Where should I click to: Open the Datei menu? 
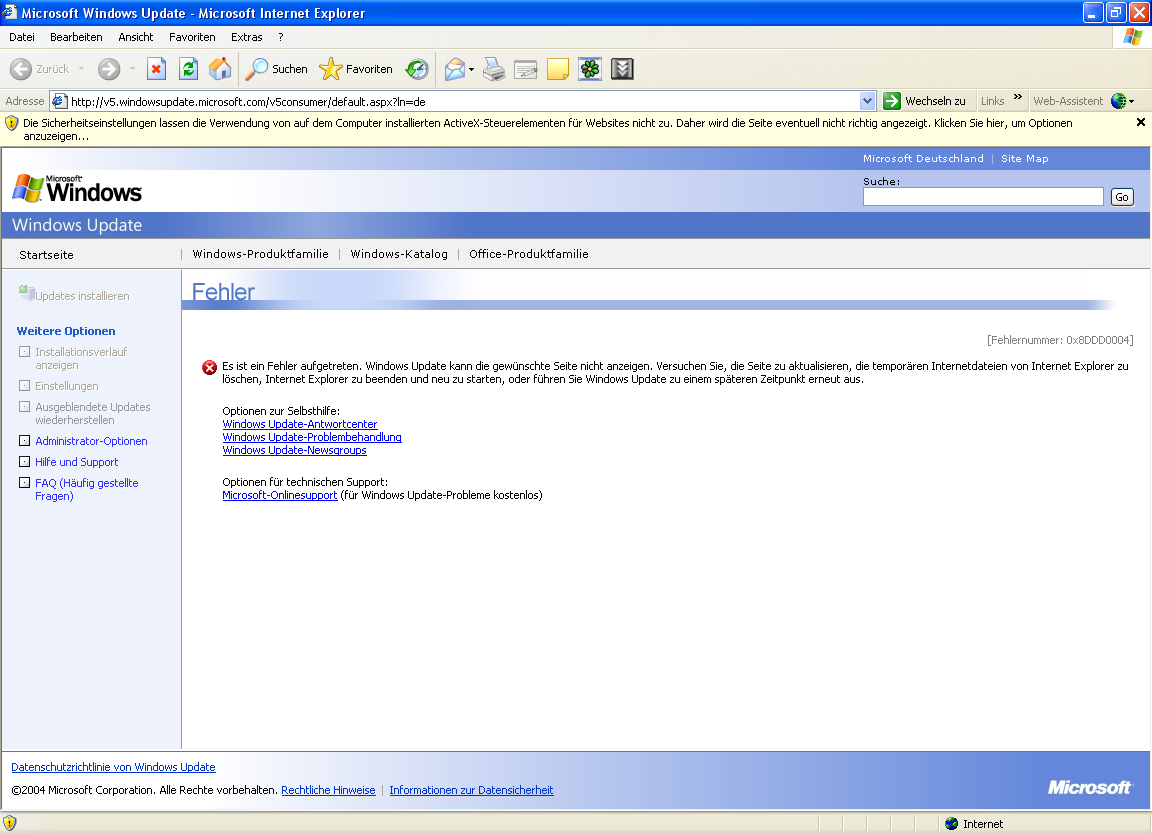21,37
